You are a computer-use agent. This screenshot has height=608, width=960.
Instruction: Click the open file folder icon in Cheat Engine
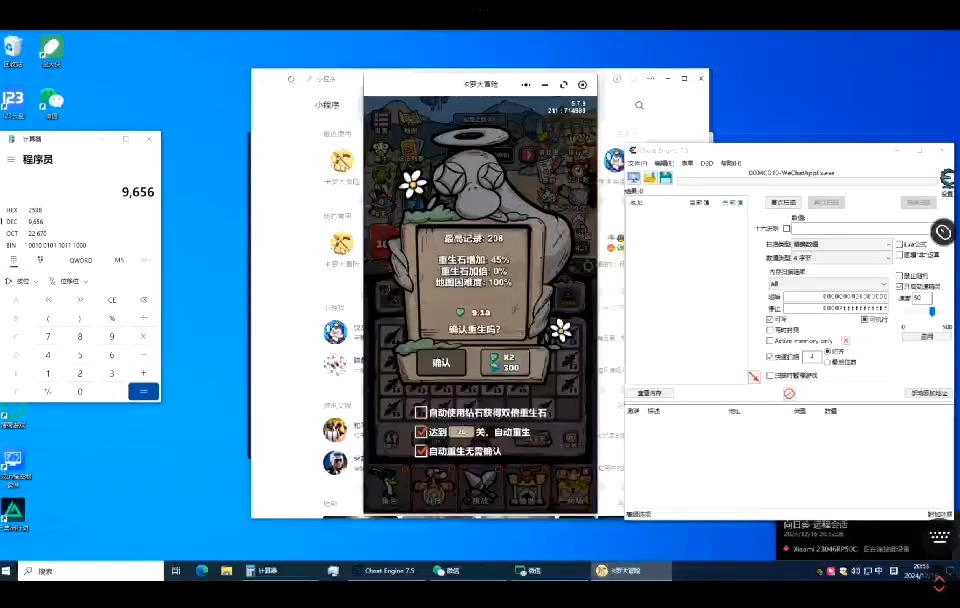[x=650, y=178]
